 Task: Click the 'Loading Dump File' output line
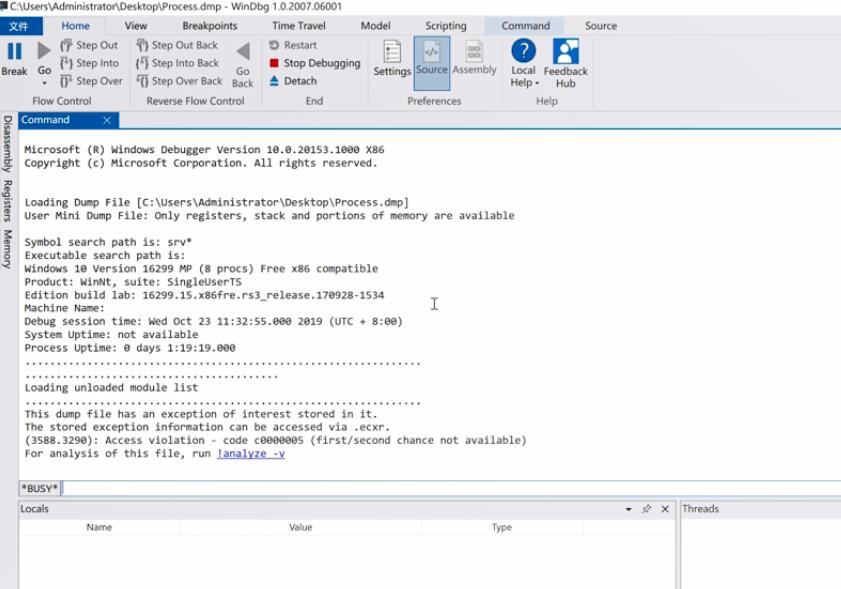217,202
